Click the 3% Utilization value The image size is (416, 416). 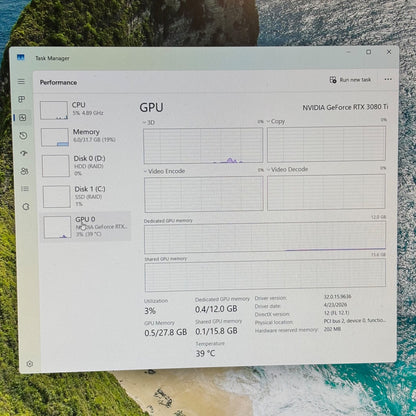click(x=150, y=311)
